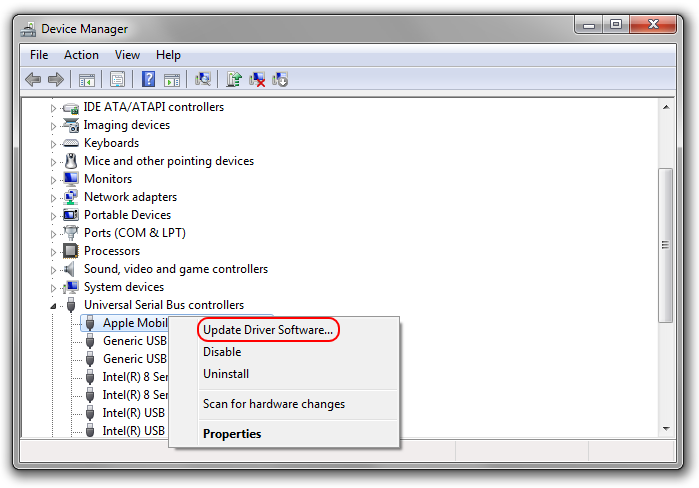The height and width of the screenshot is (488, 699).
Task: Open the Action menu
Action: [x=81, y=55]
